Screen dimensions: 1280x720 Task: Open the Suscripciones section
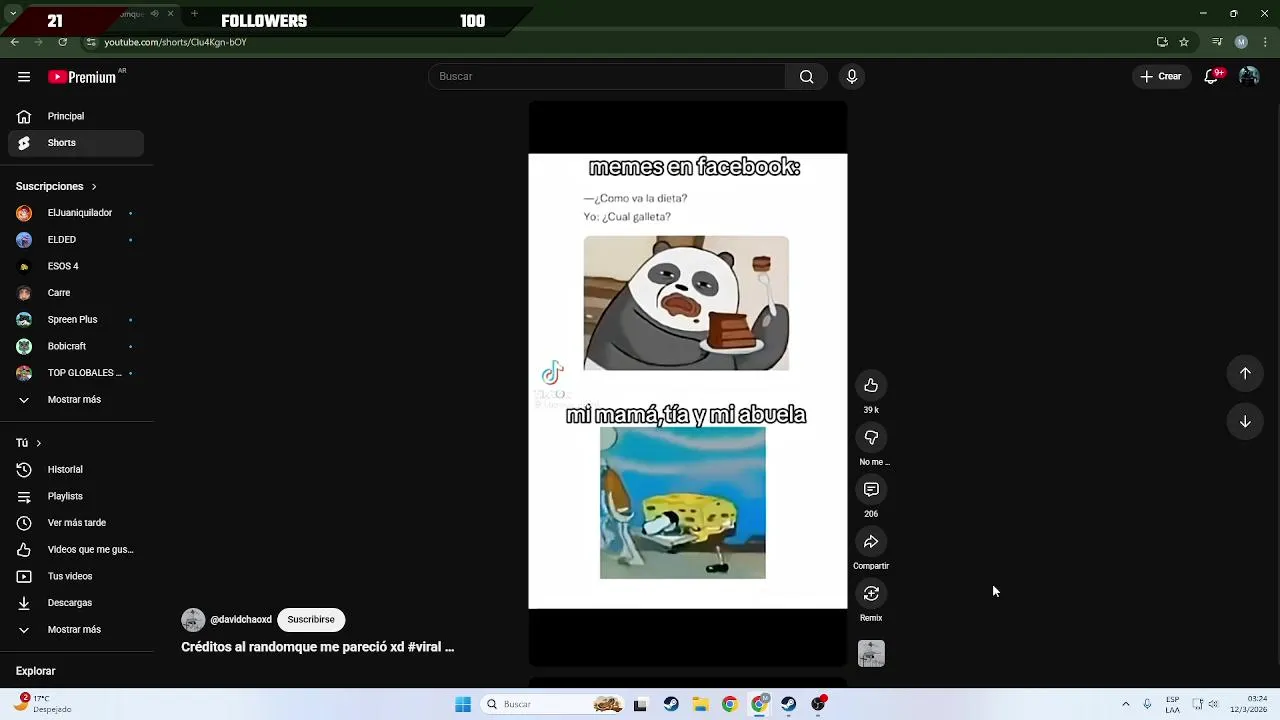[x=56, y=187]
